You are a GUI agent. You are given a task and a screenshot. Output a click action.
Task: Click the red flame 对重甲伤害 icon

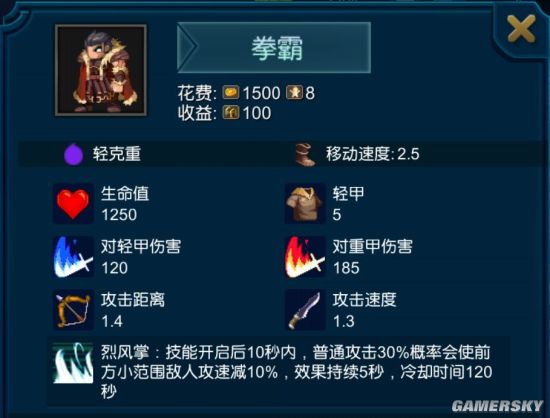click(304, 257)
